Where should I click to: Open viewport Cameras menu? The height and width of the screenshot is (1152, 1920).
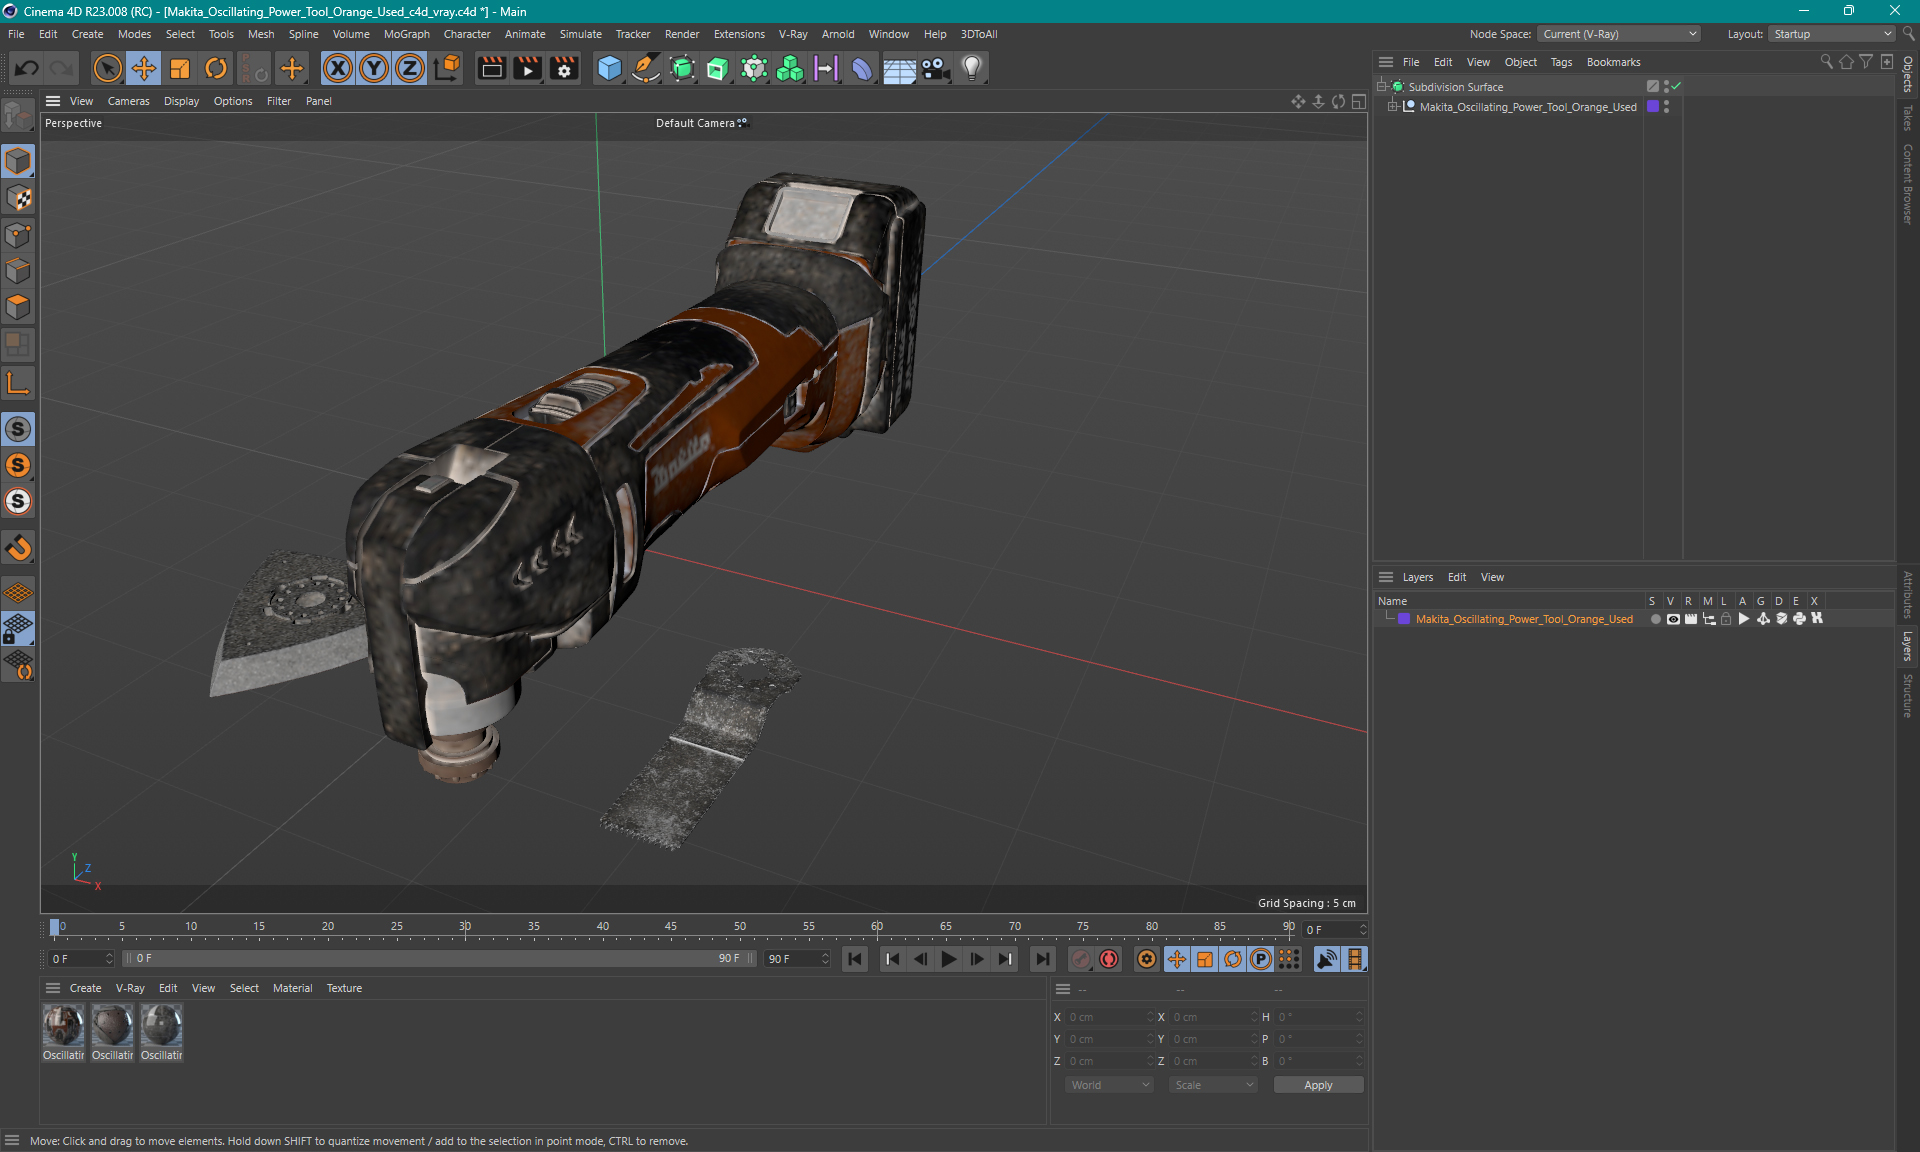(x=128, y=101)
